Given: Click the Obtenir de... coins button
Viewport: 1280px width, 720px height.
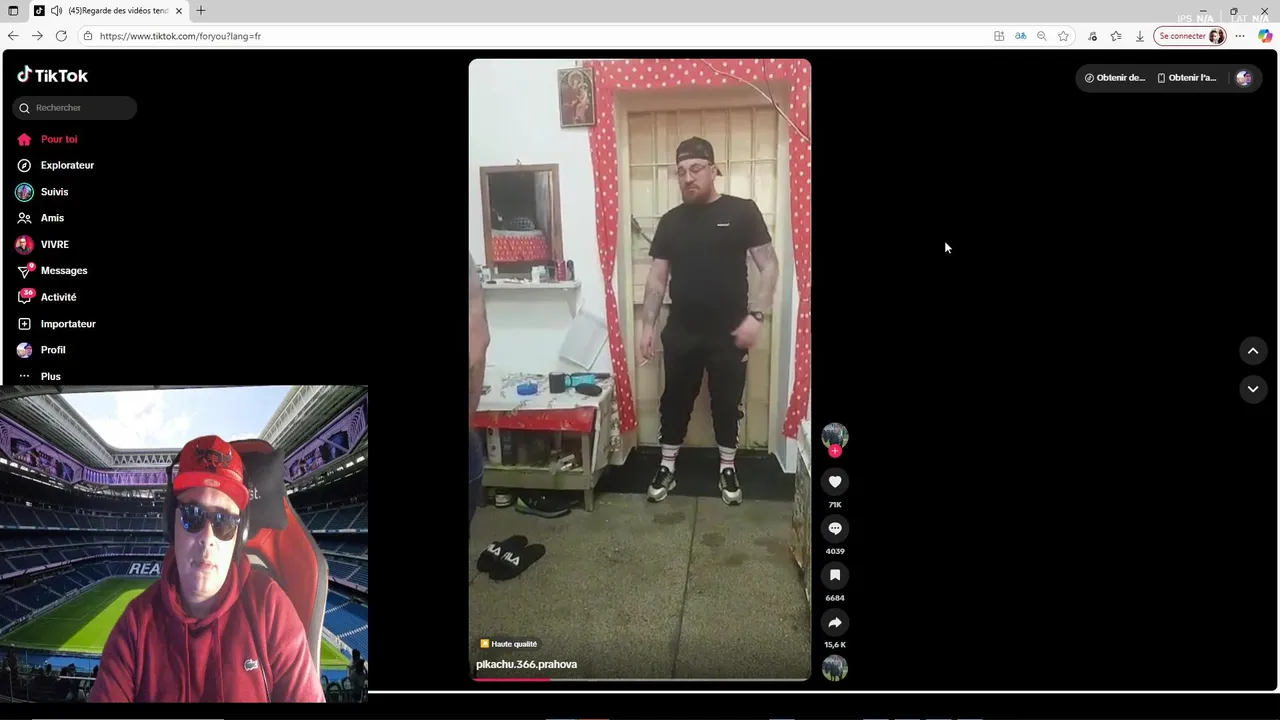Looking at the screenshot, I should 1115,78.
